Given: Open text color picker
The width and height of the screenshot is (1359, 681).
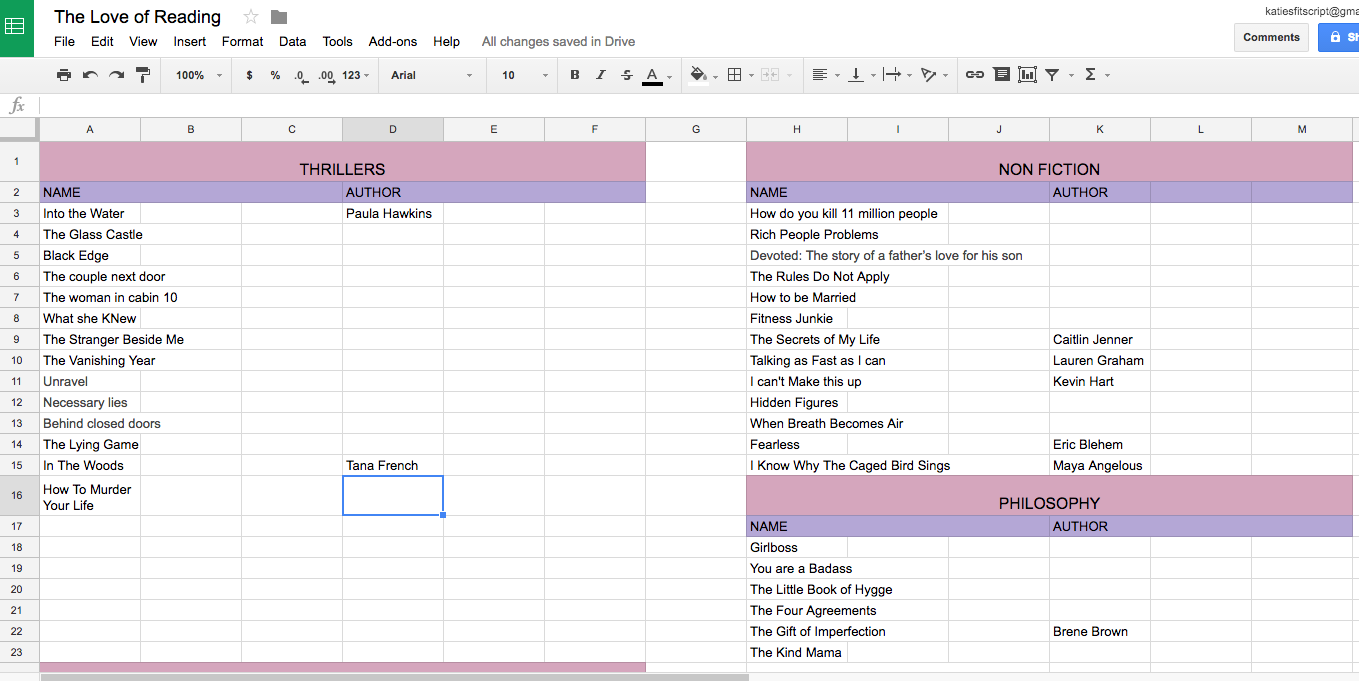Looking at the screenshot, I should point(652,75).
